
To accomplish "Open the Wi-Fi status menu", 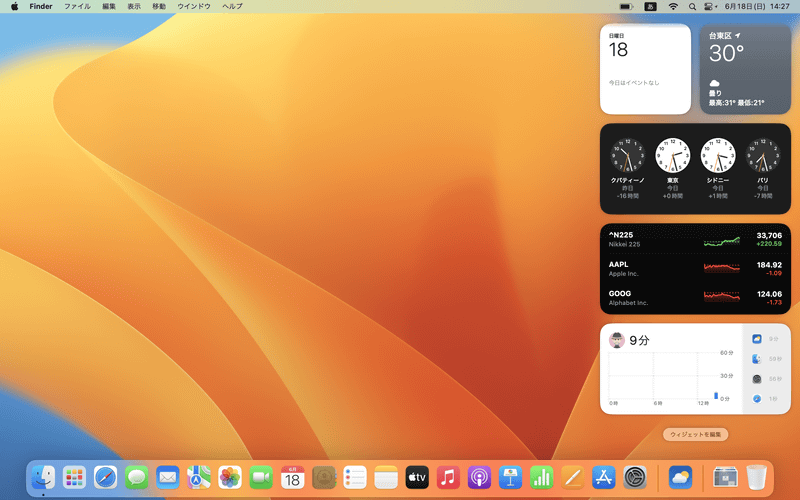I will pos(673,7).
